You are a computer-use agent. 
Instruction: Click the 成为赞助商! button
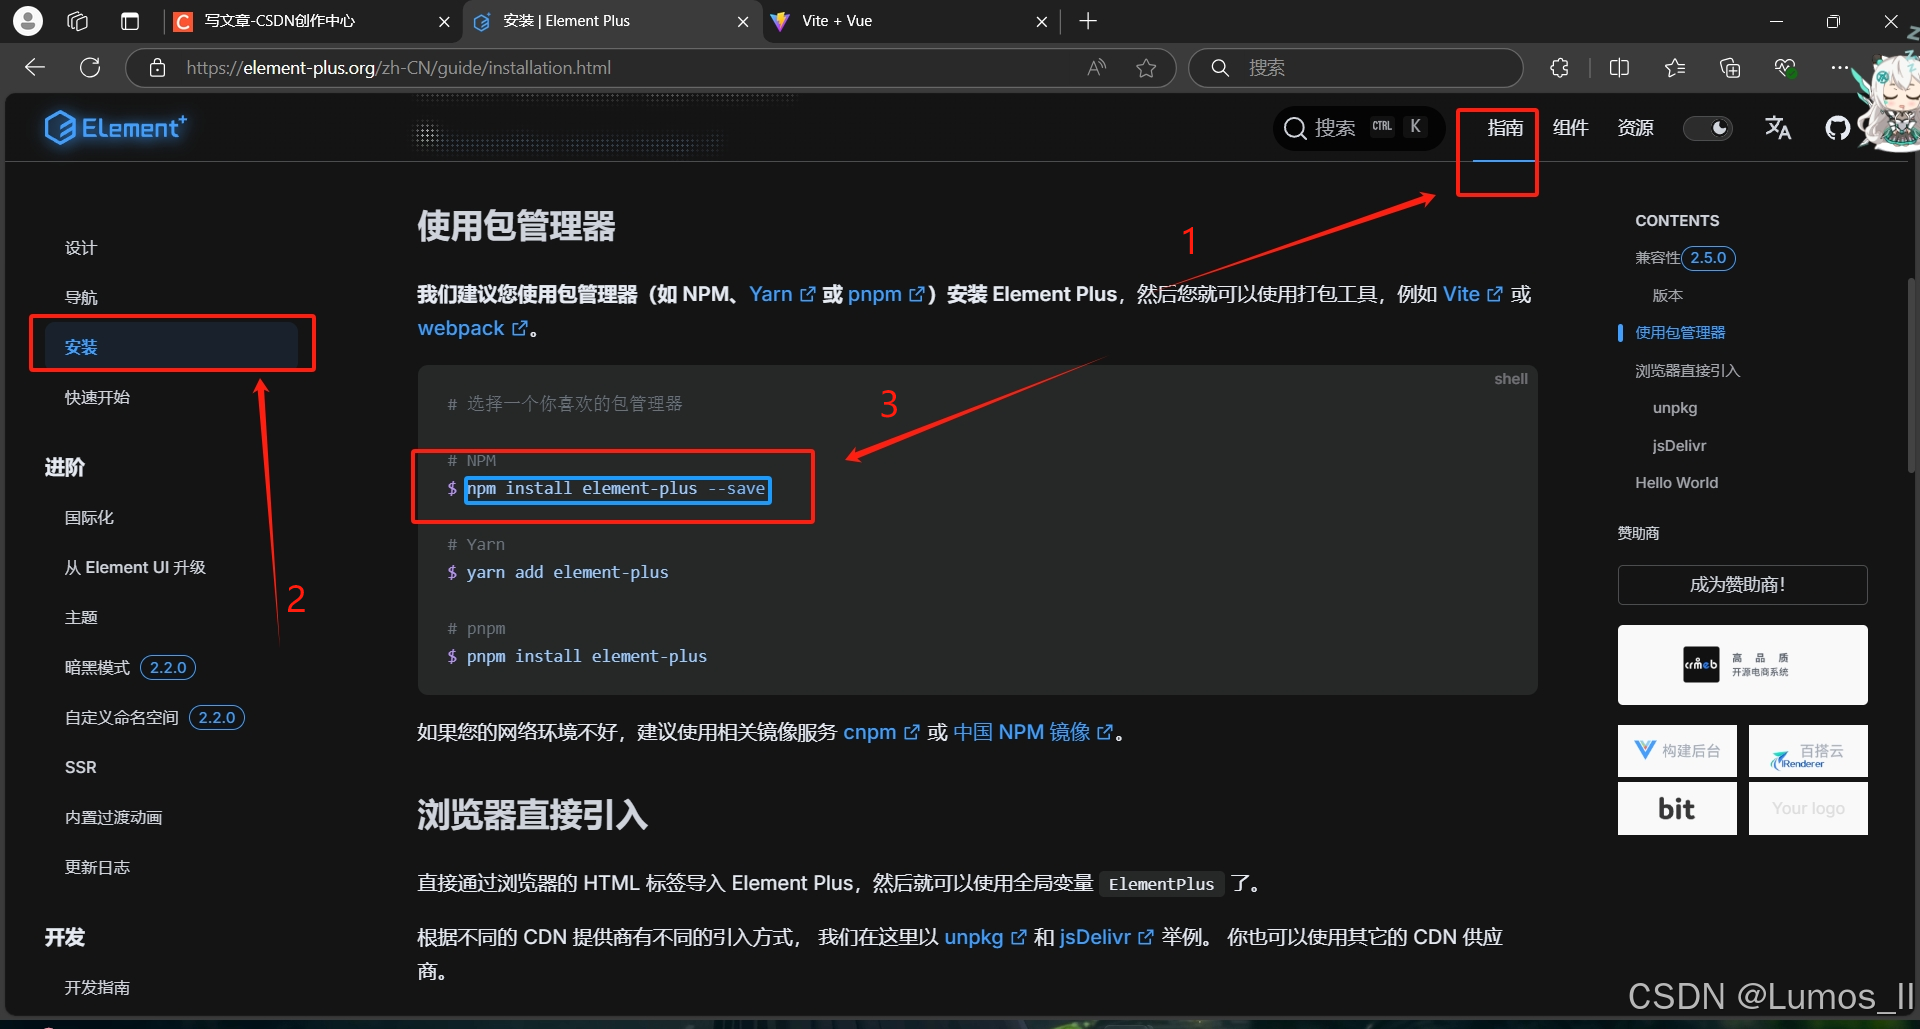(1742, 585)
